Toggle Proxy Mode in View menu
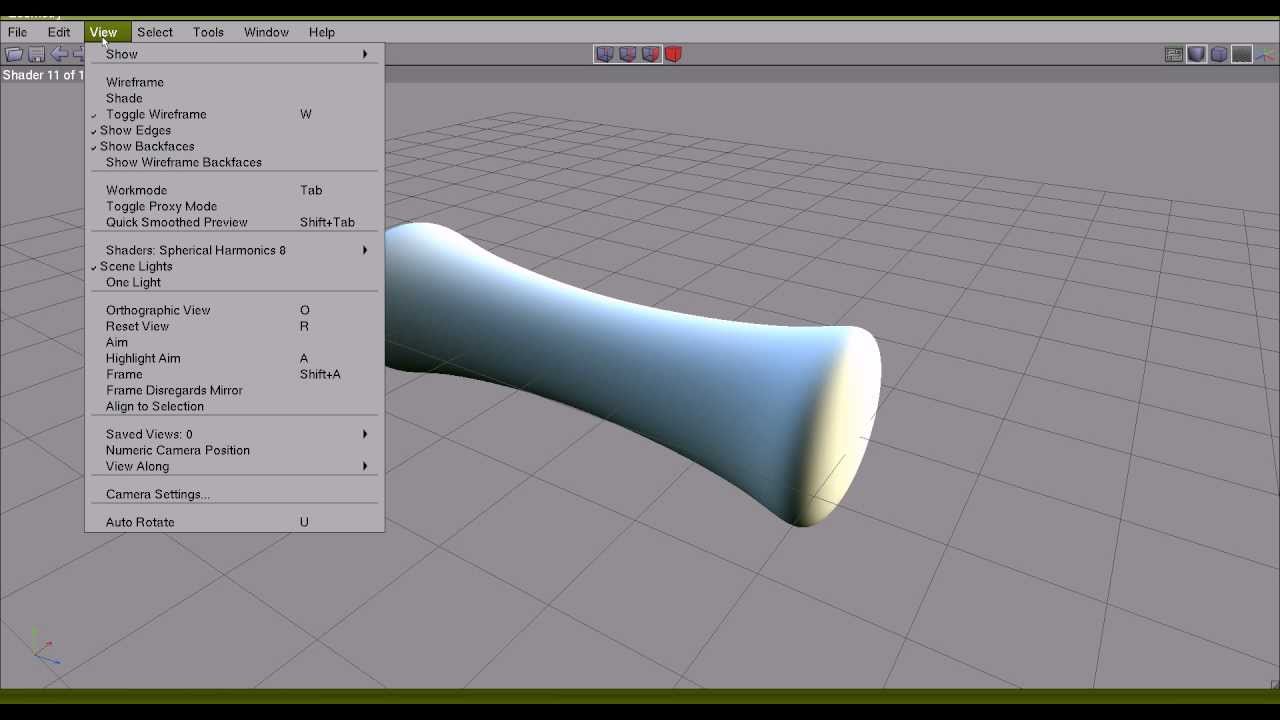The image size is (1280, 720). click(234, 206)
